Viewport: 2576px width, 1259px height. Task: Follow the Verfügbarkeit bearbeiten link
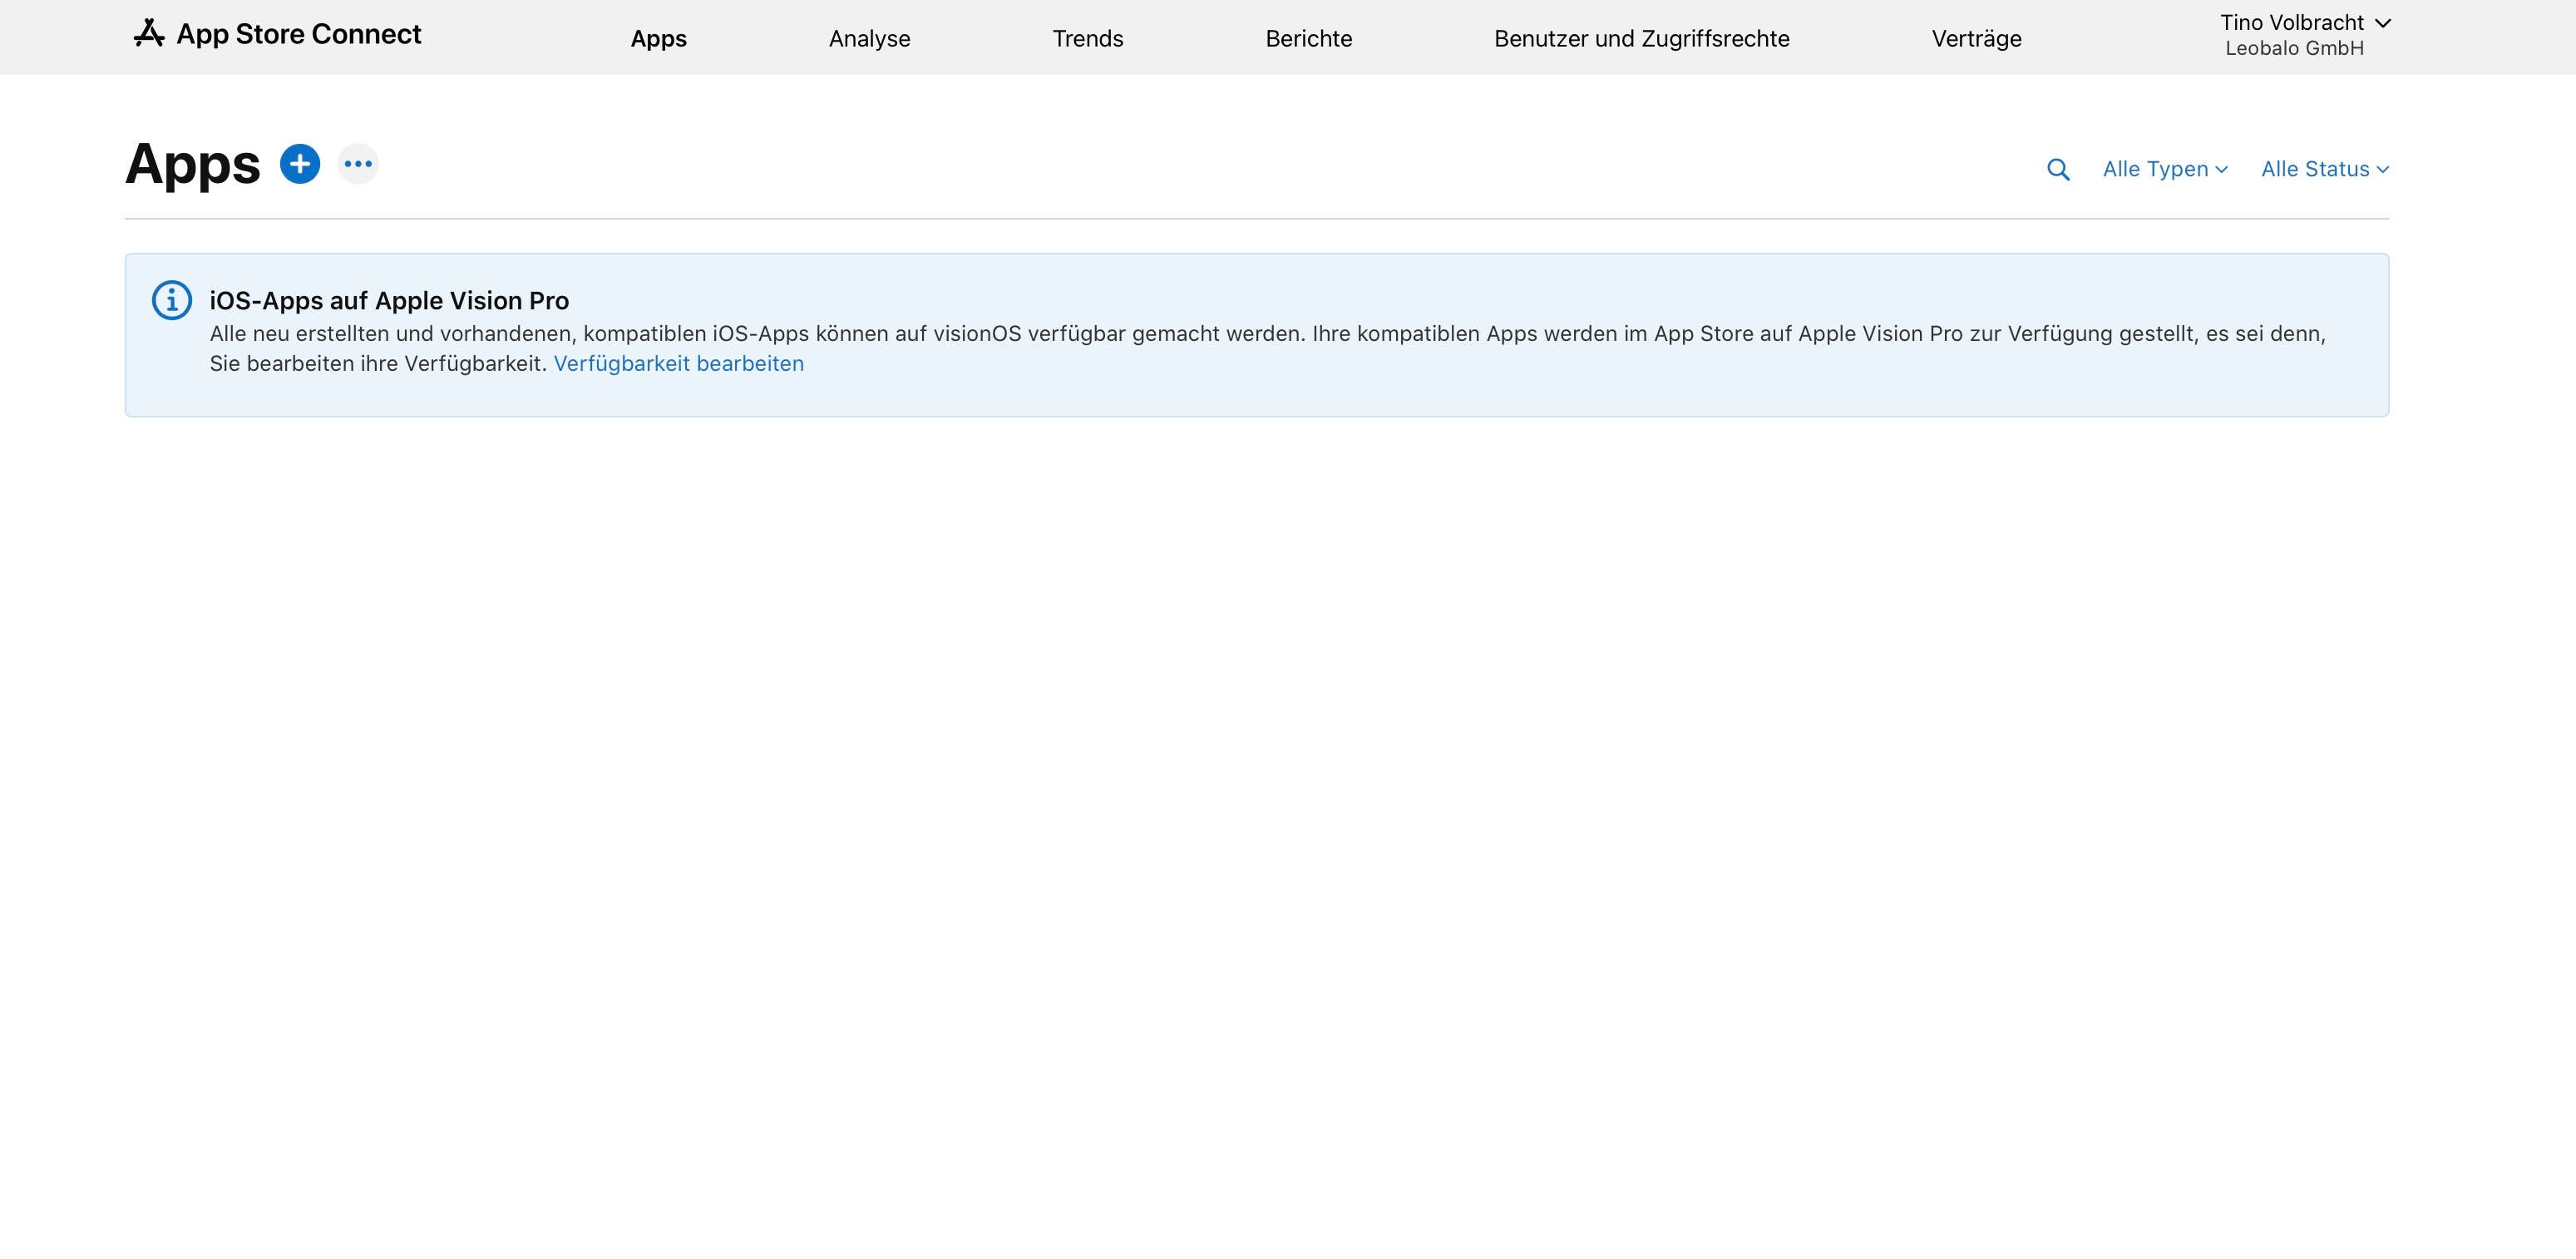[679, 364]
